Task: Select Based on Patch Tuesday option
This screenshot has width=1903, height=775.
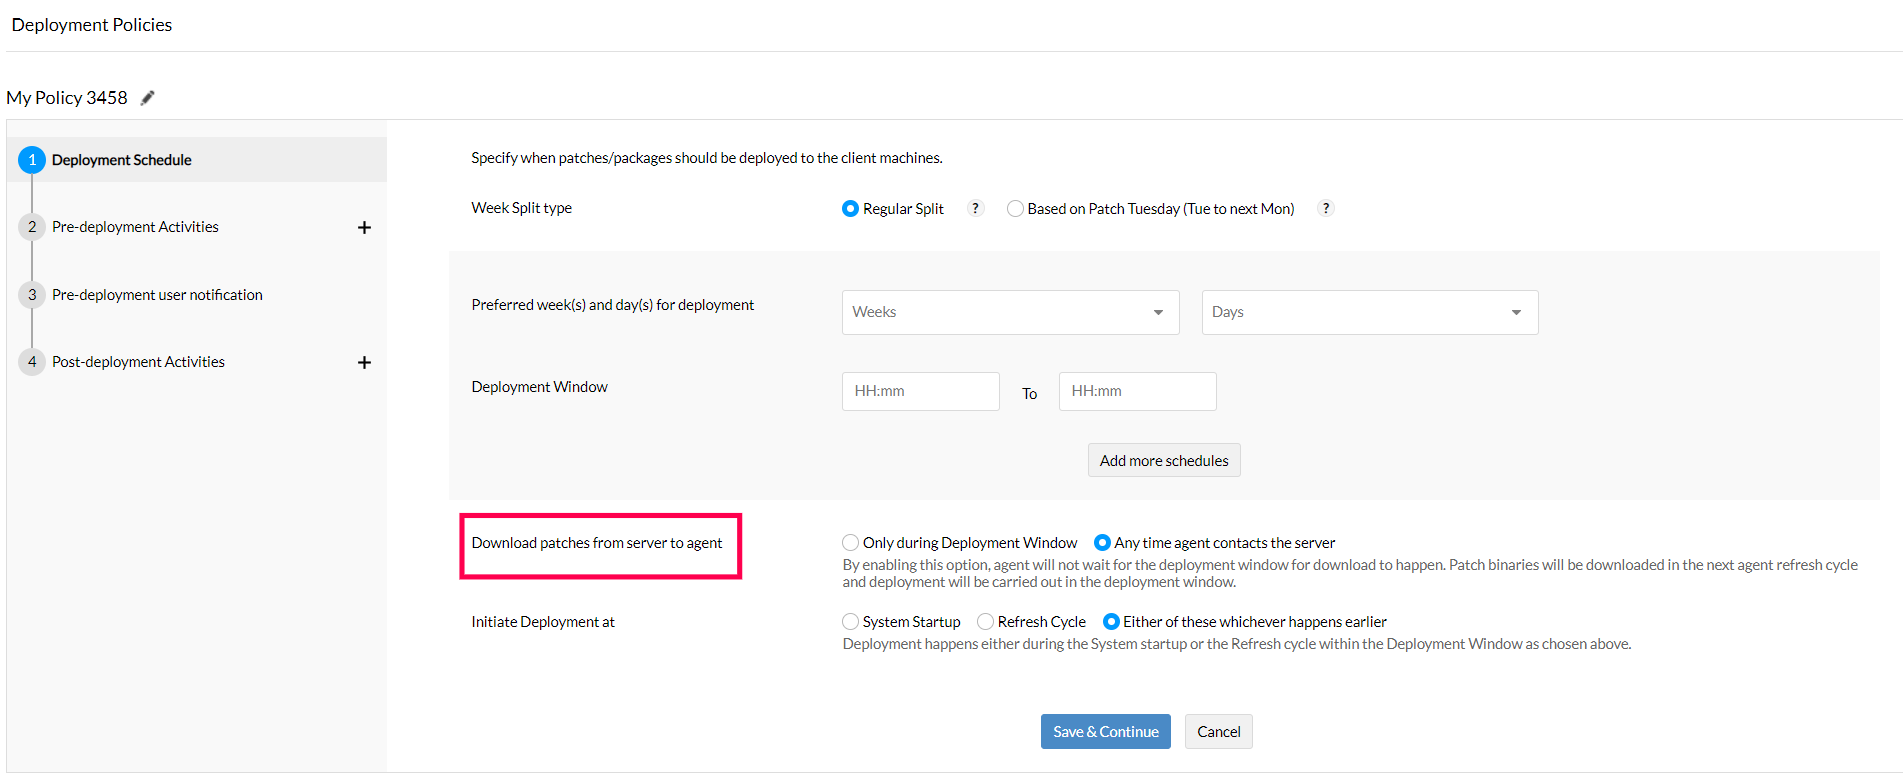Action: [1015, 208]
